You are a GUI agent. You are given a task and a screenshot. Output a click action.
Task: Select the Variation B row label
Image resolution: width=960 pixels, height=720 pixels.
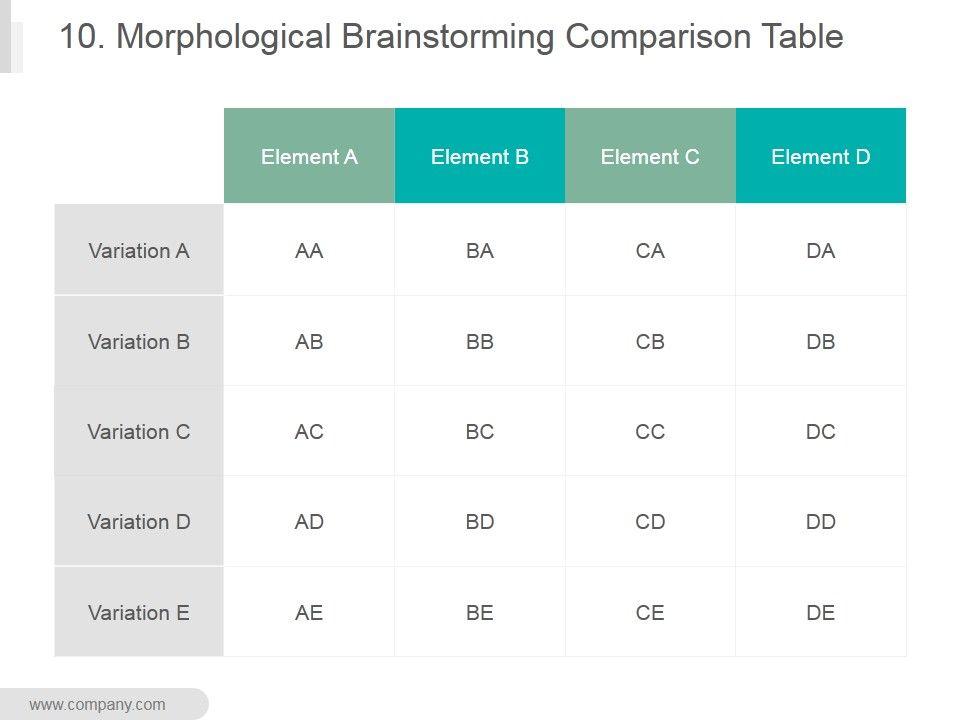click(x=139, y=342)
